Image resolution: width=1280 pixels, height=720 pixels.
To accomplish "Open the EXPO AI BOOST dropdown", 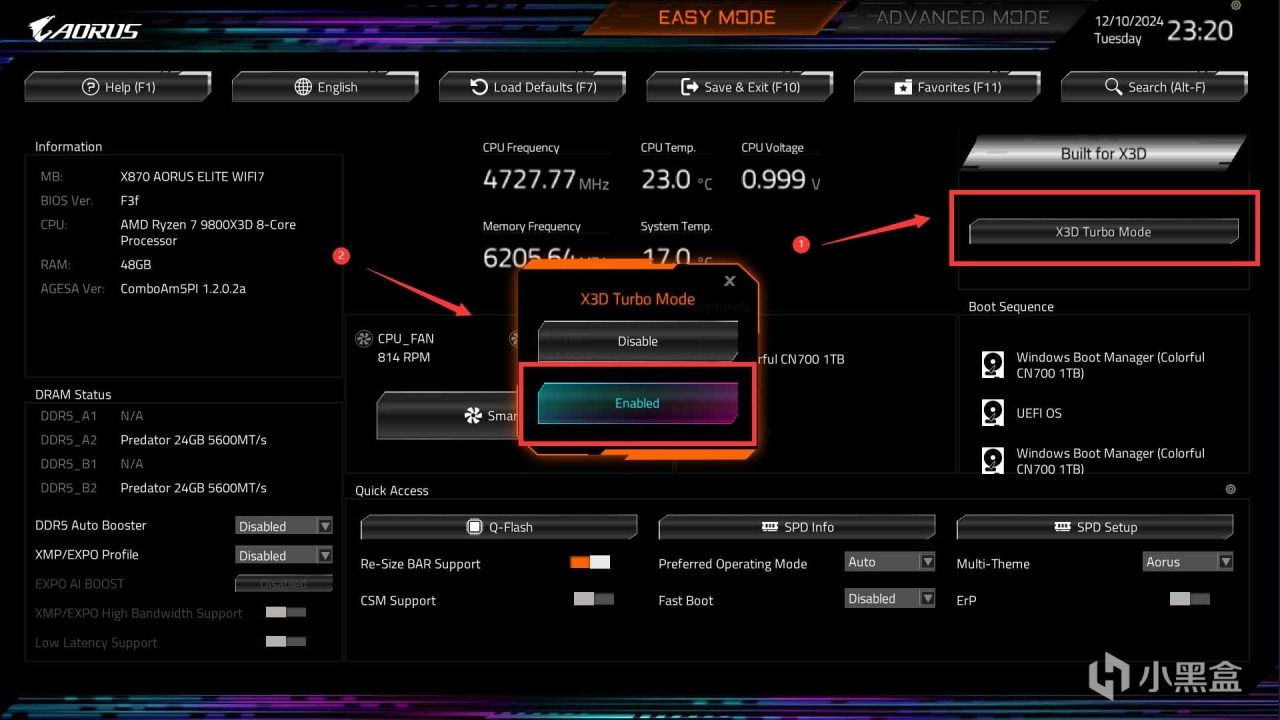I will (x=284, y=584).
